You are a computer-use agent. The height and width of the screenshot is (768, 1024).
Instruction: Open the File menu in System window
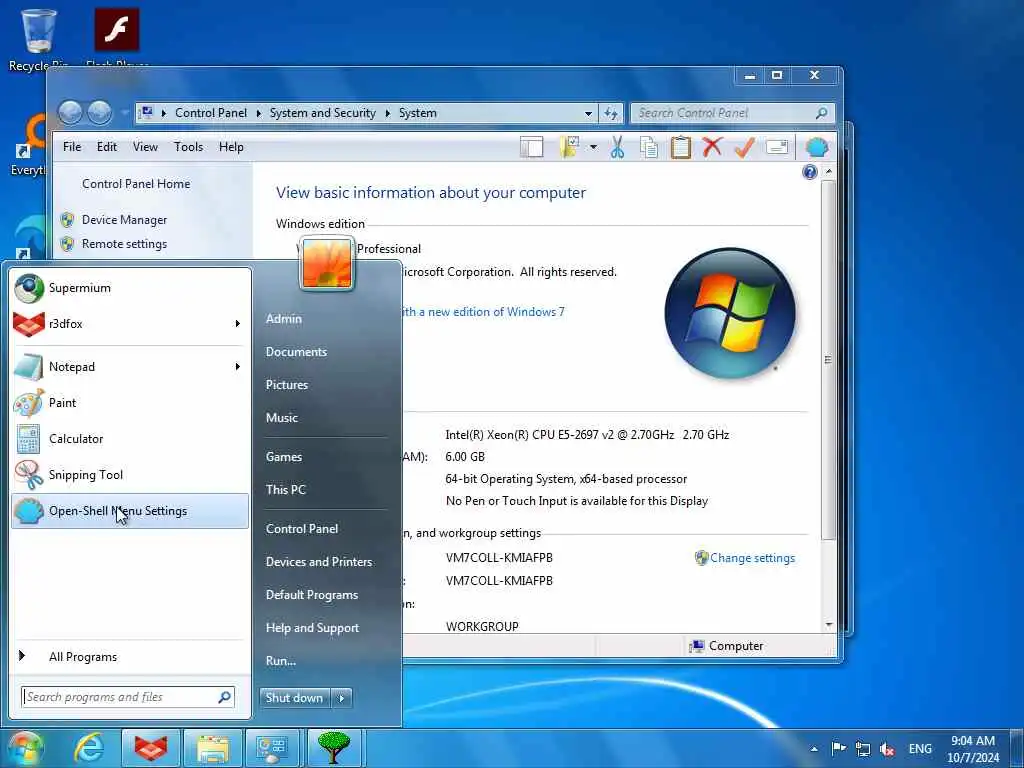tap(72, 147)
